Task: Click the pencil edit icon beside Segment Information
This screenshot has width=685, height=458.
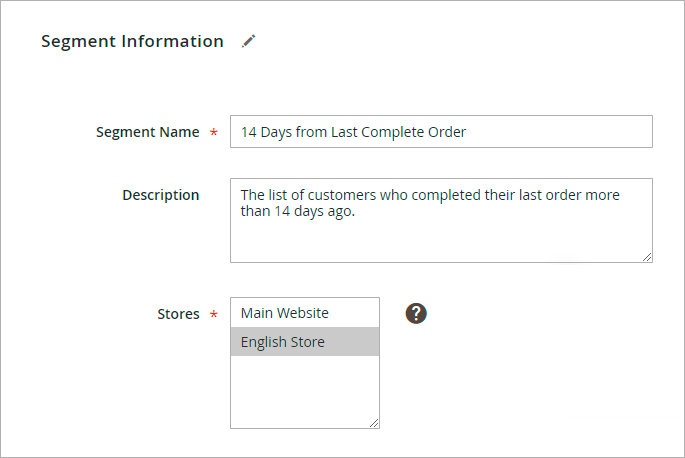Action: point(249,41)
